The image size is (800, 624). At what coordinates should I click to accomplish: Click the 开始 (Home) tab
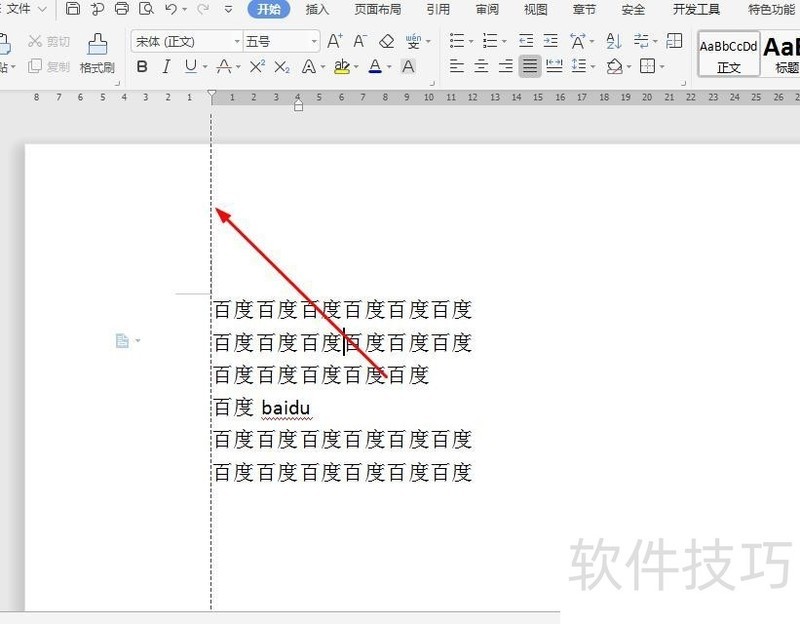click(269, 9)
